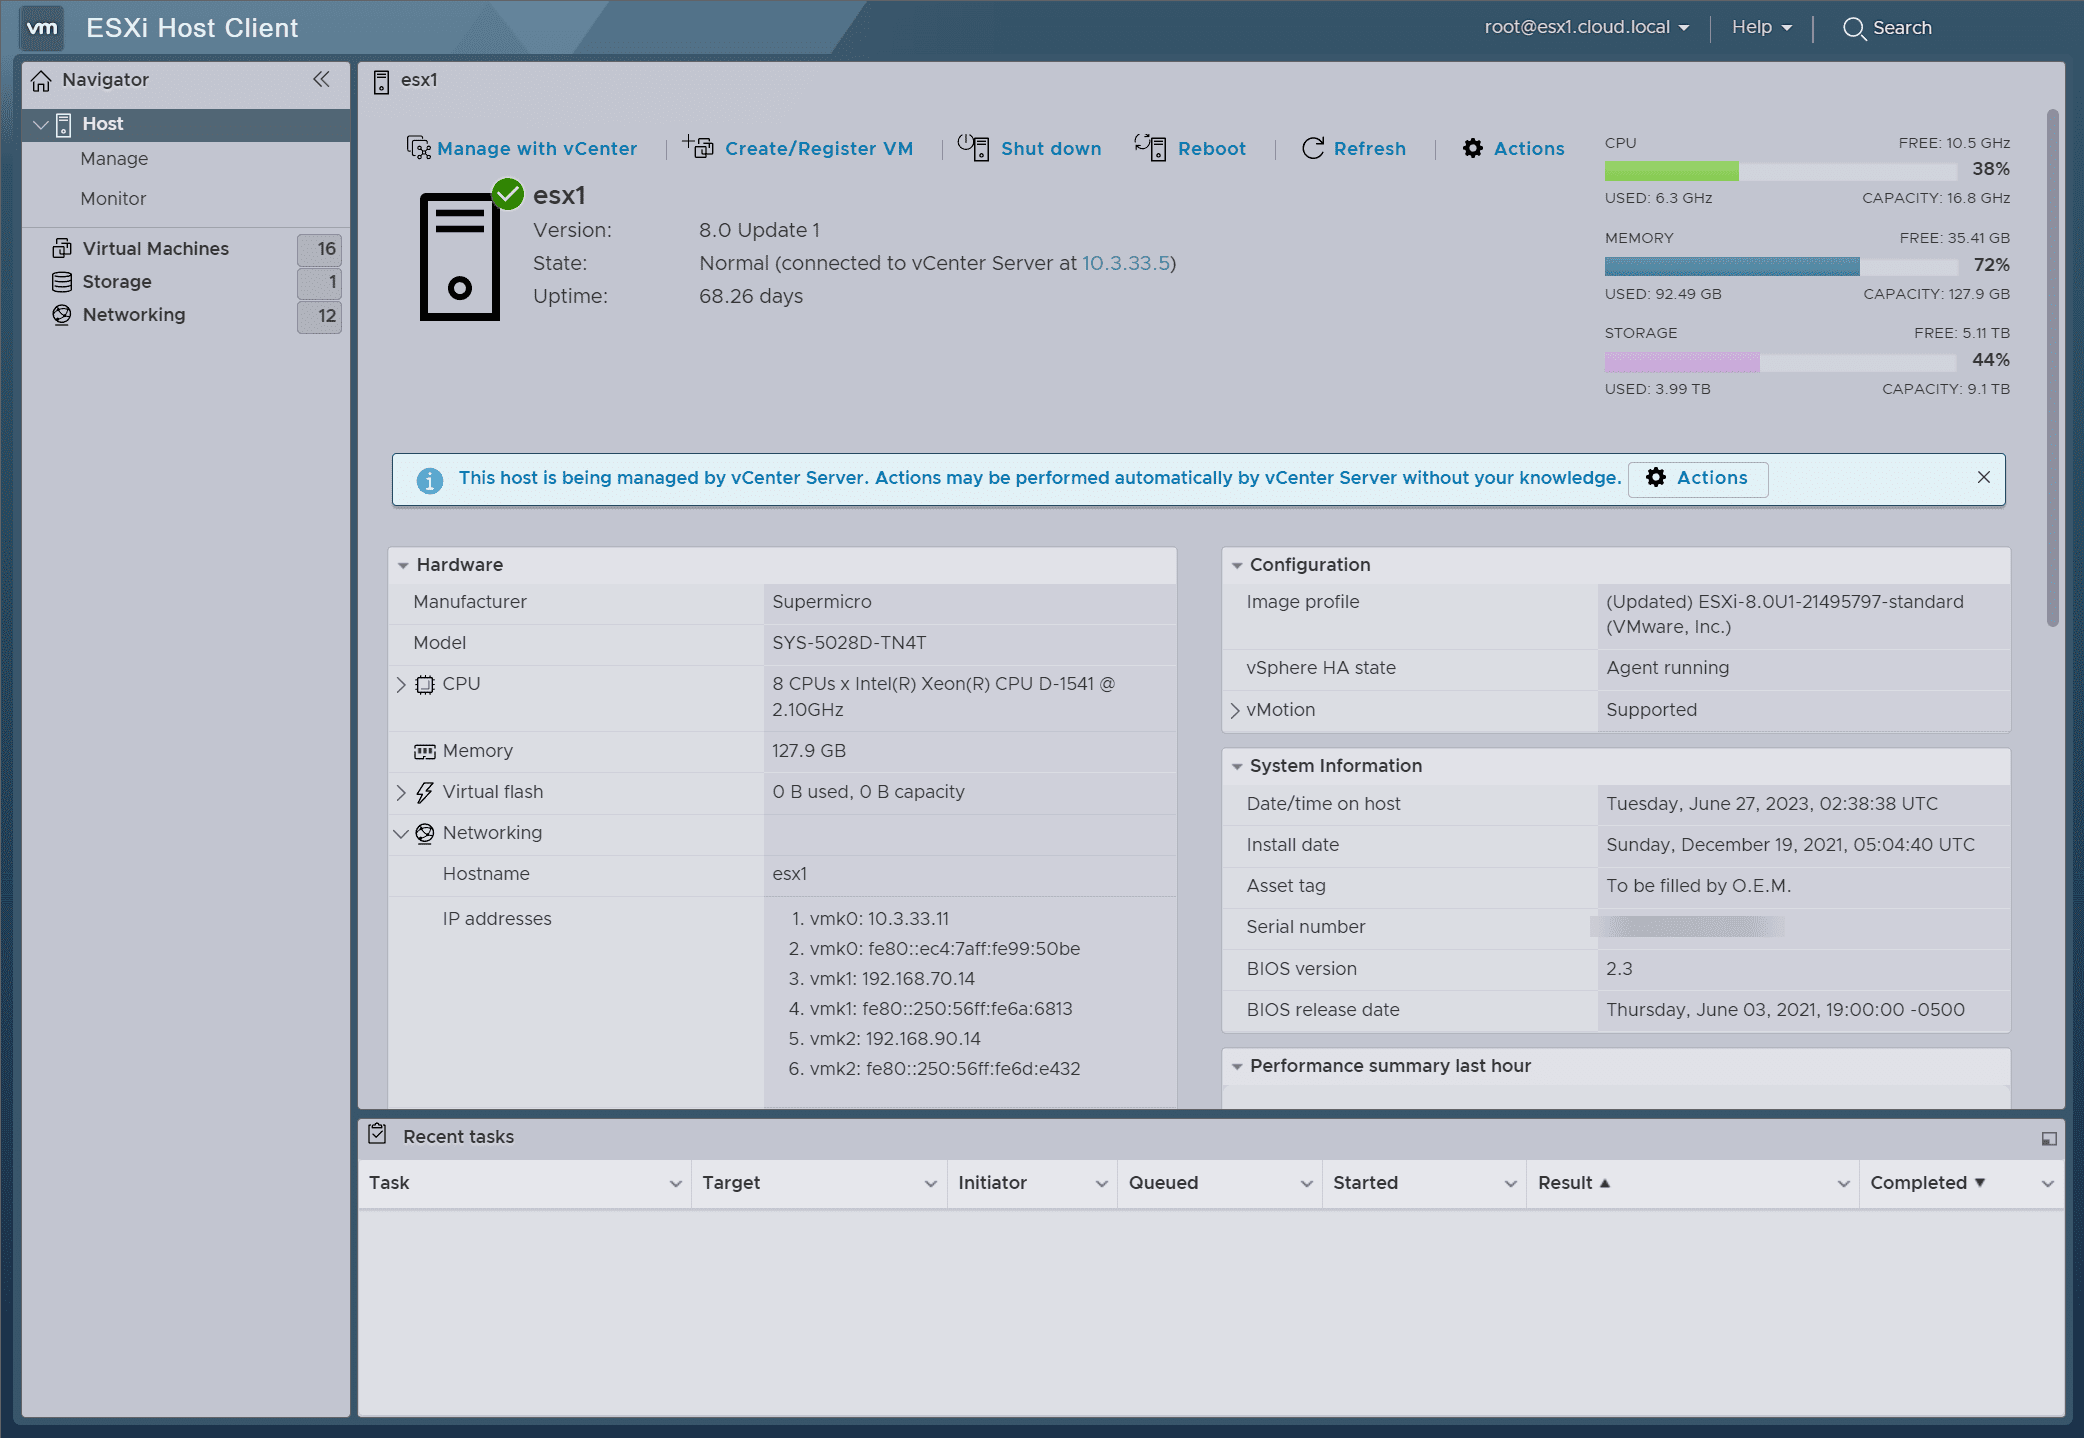Click the Refresh icon
2084x1438 pixels.
[x=1312, y=148]
